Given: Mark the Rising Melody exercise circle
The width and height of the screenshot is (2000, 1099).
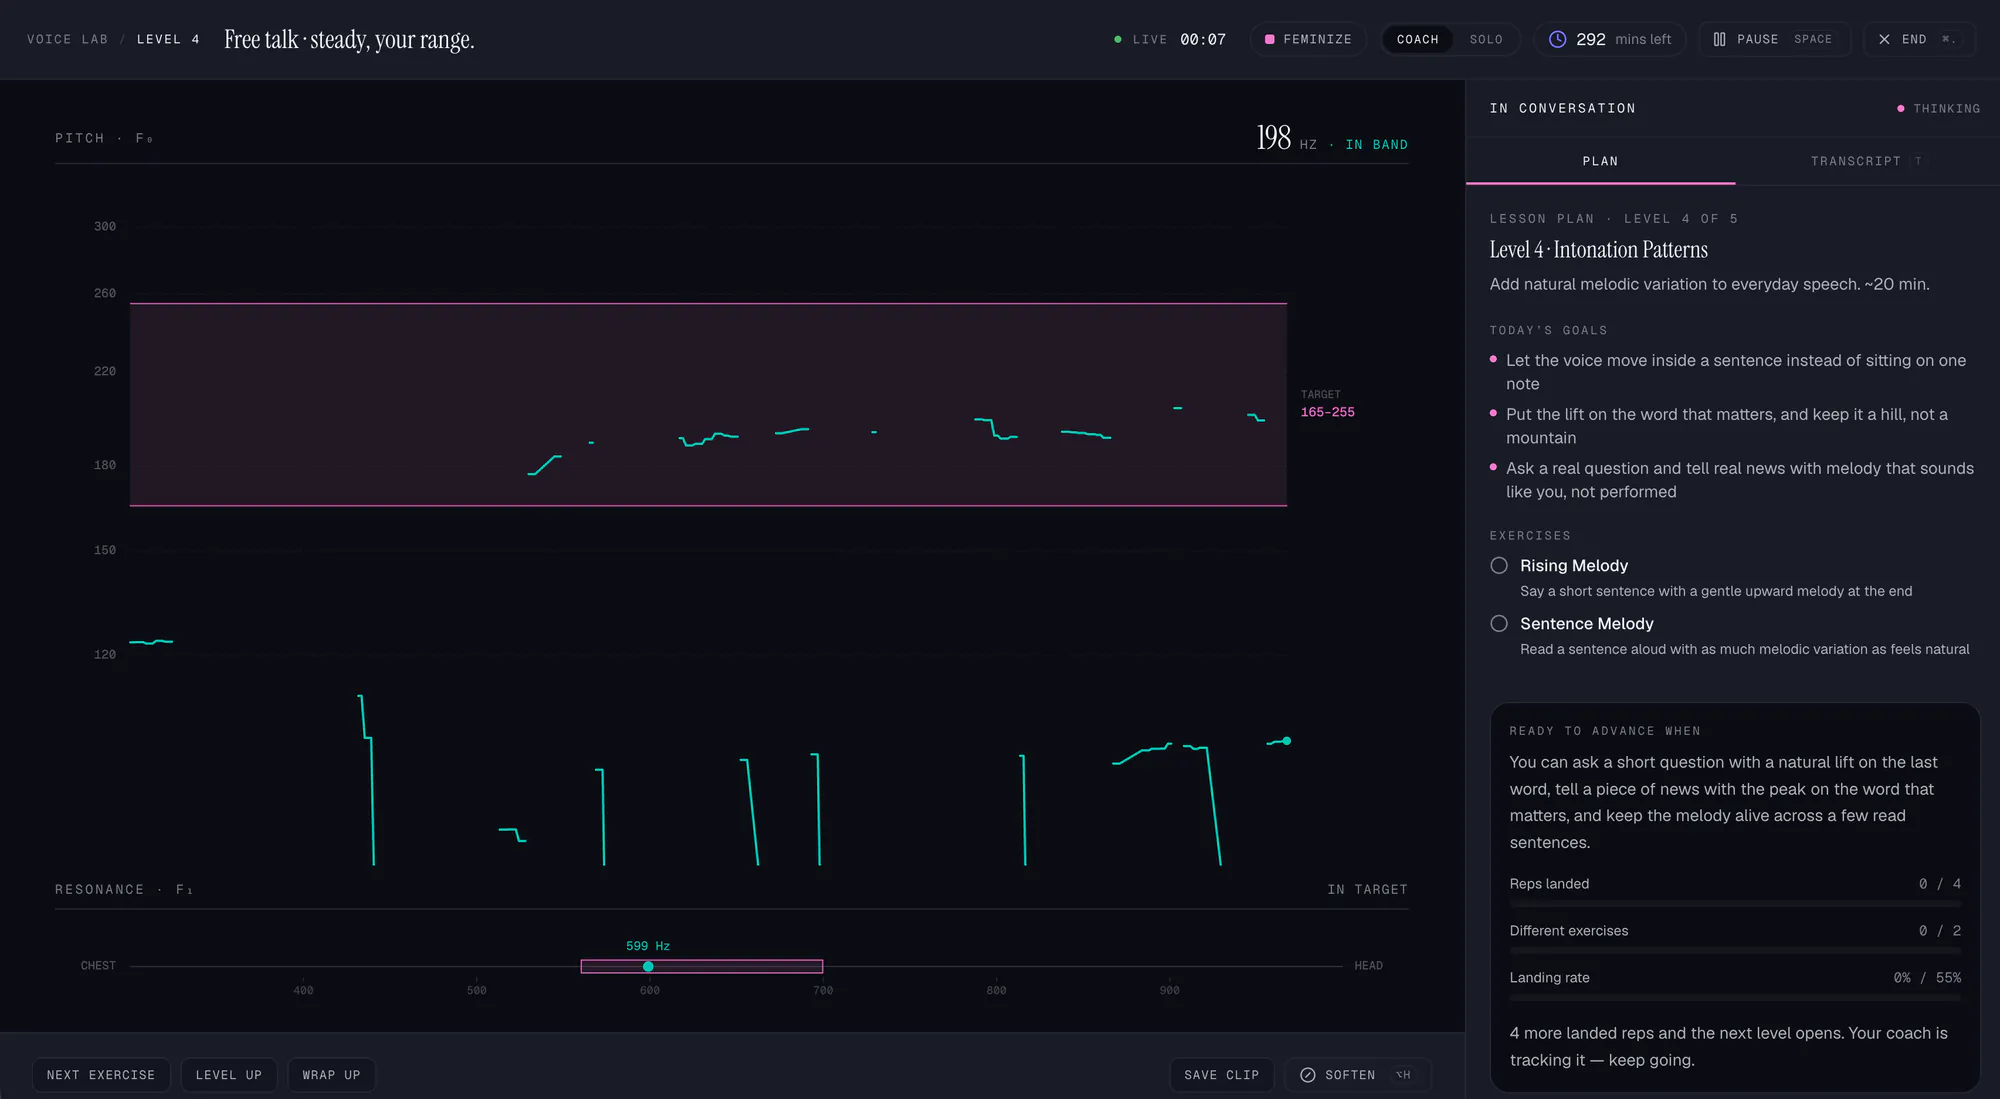Looking at the screenshot, I should coord(1499,566).
